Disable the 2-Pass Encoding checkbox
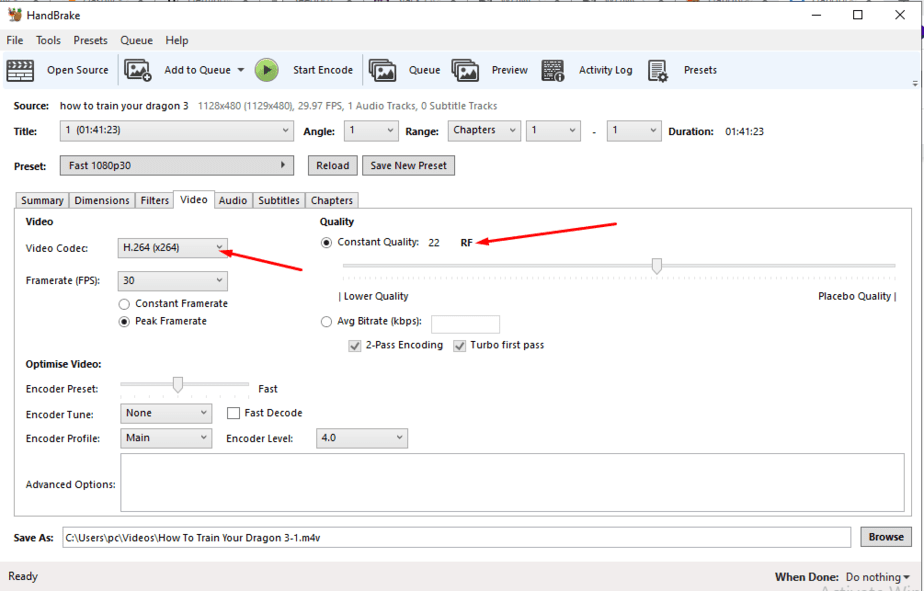 pyautogui.click(x=355, y=346)
